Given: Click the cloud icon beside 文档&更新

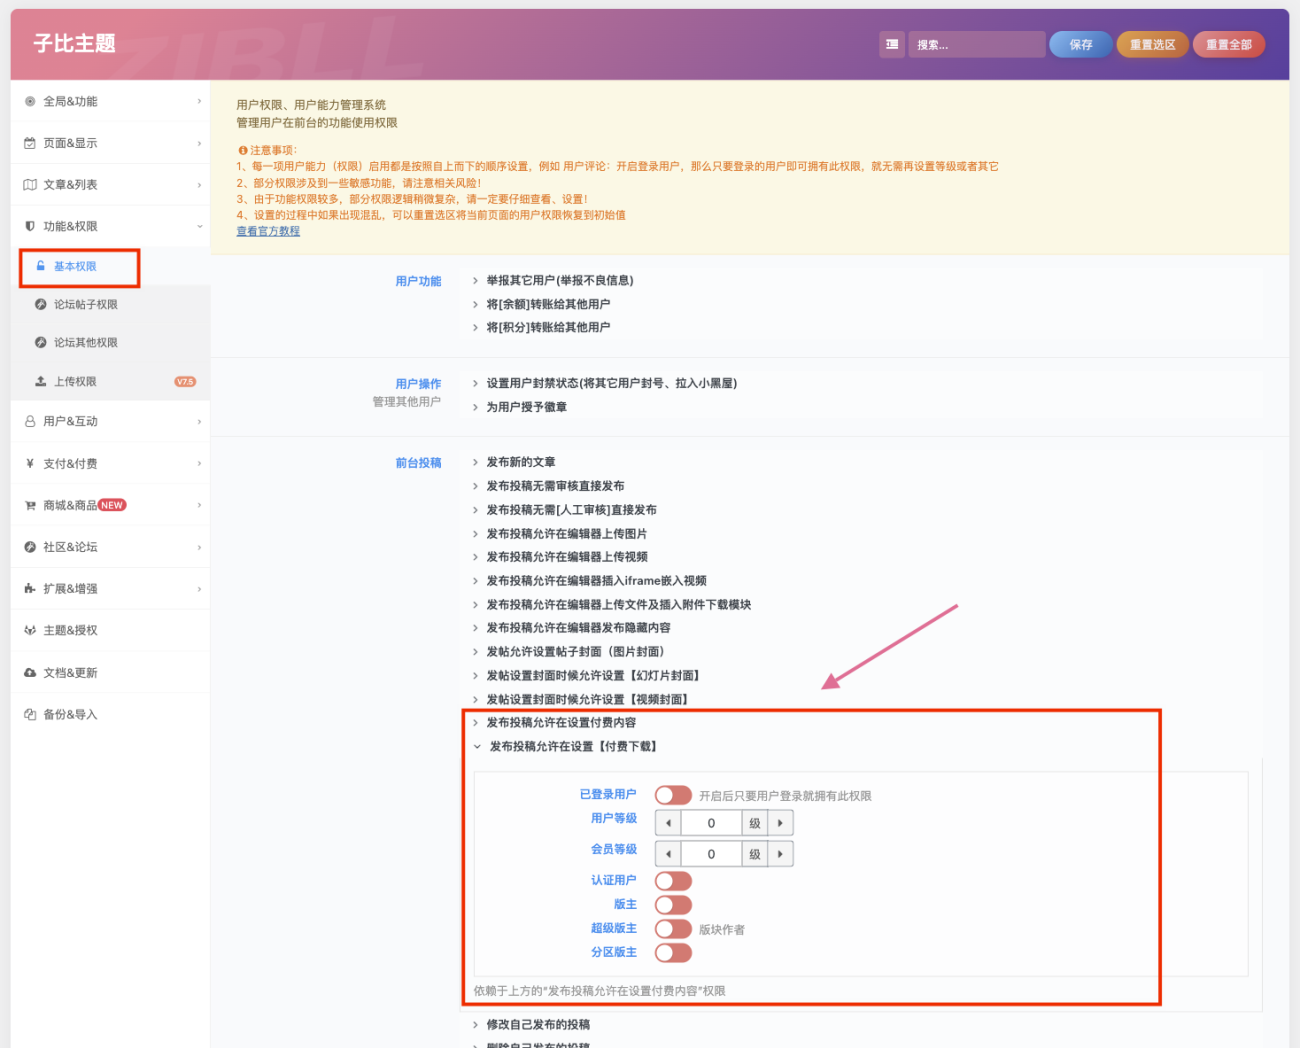Looking at the screenshot, I should click(28, 672).
